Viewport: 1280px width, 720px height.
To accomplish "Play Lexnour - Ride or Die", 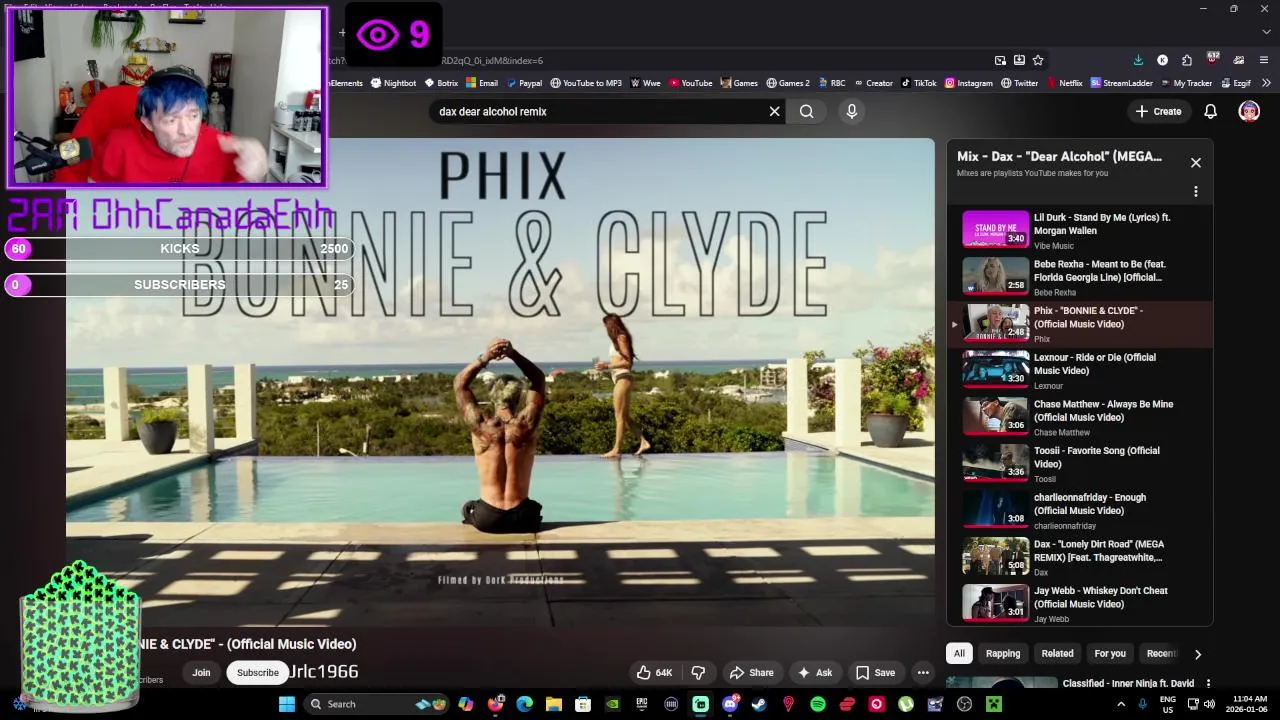I will [x=1080, y=370].
